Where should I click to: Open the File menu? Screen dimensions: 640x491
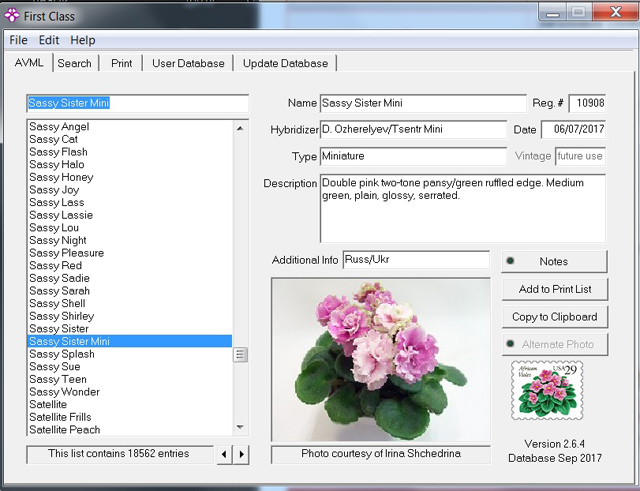point(18,40)
